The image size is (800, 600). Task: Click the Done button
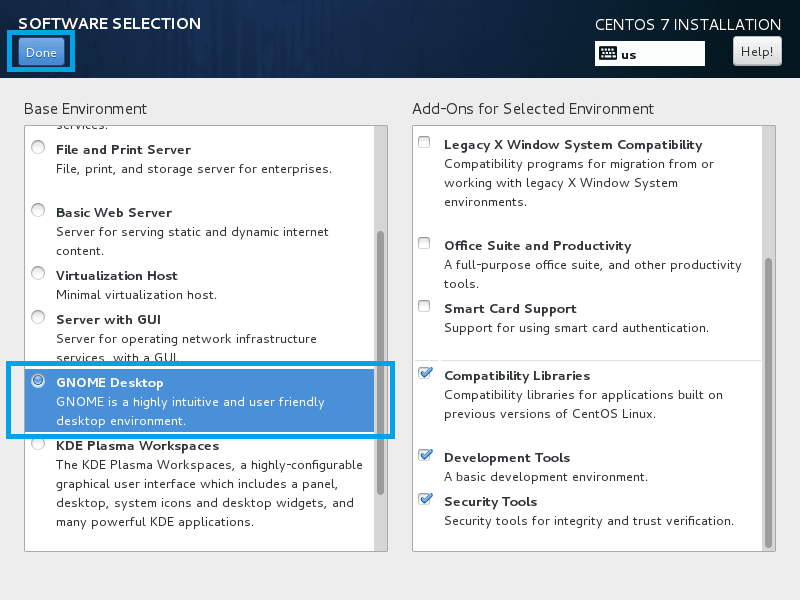coord(41,52)
